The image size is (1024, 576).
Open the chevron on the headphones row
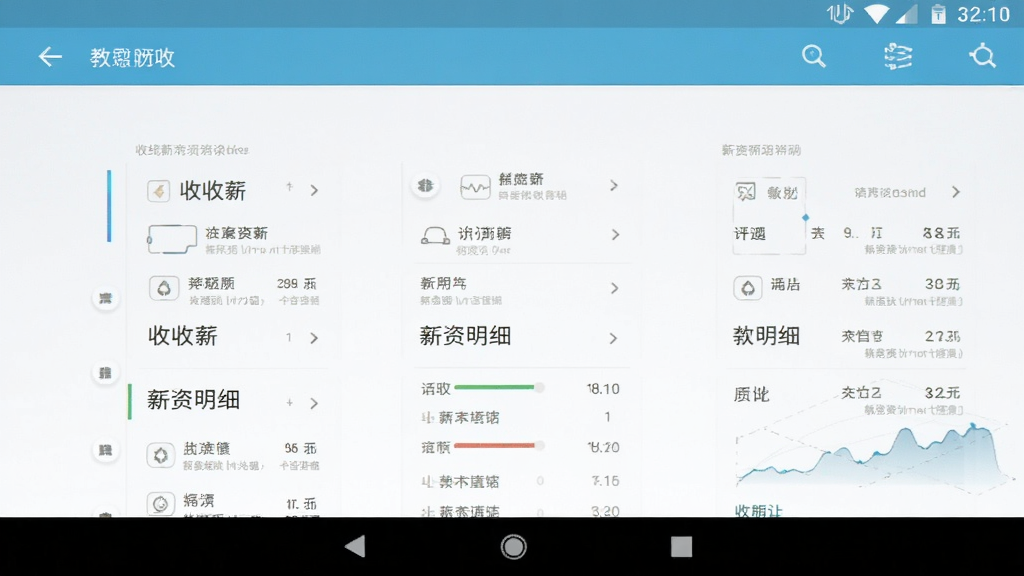(x=615, y=234)
